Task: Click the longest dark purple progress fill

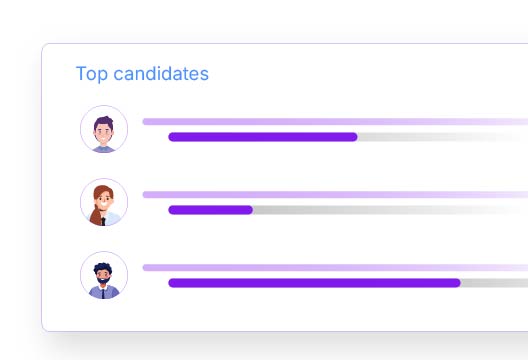Action: [315, 283]
